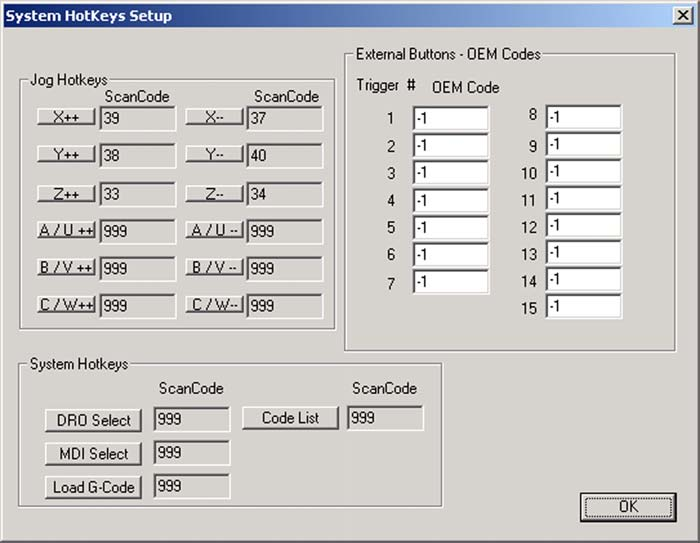The height and width of the screenshot is (543, 700).
Task: Click the C / W++ scancode field
Action: pos(138,306)
